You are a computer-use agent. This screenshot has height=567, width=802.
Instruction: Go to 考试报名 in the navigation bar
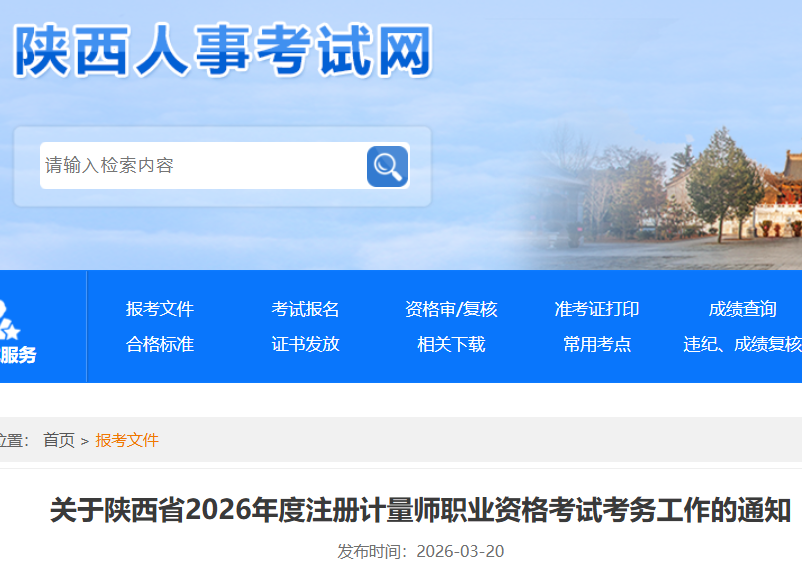point(306,309)
